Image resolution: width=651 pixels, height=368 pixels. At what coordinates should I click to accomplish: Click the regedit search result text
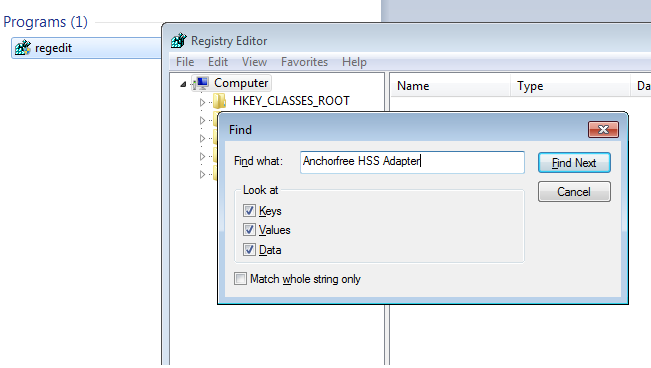click(54, 48)
